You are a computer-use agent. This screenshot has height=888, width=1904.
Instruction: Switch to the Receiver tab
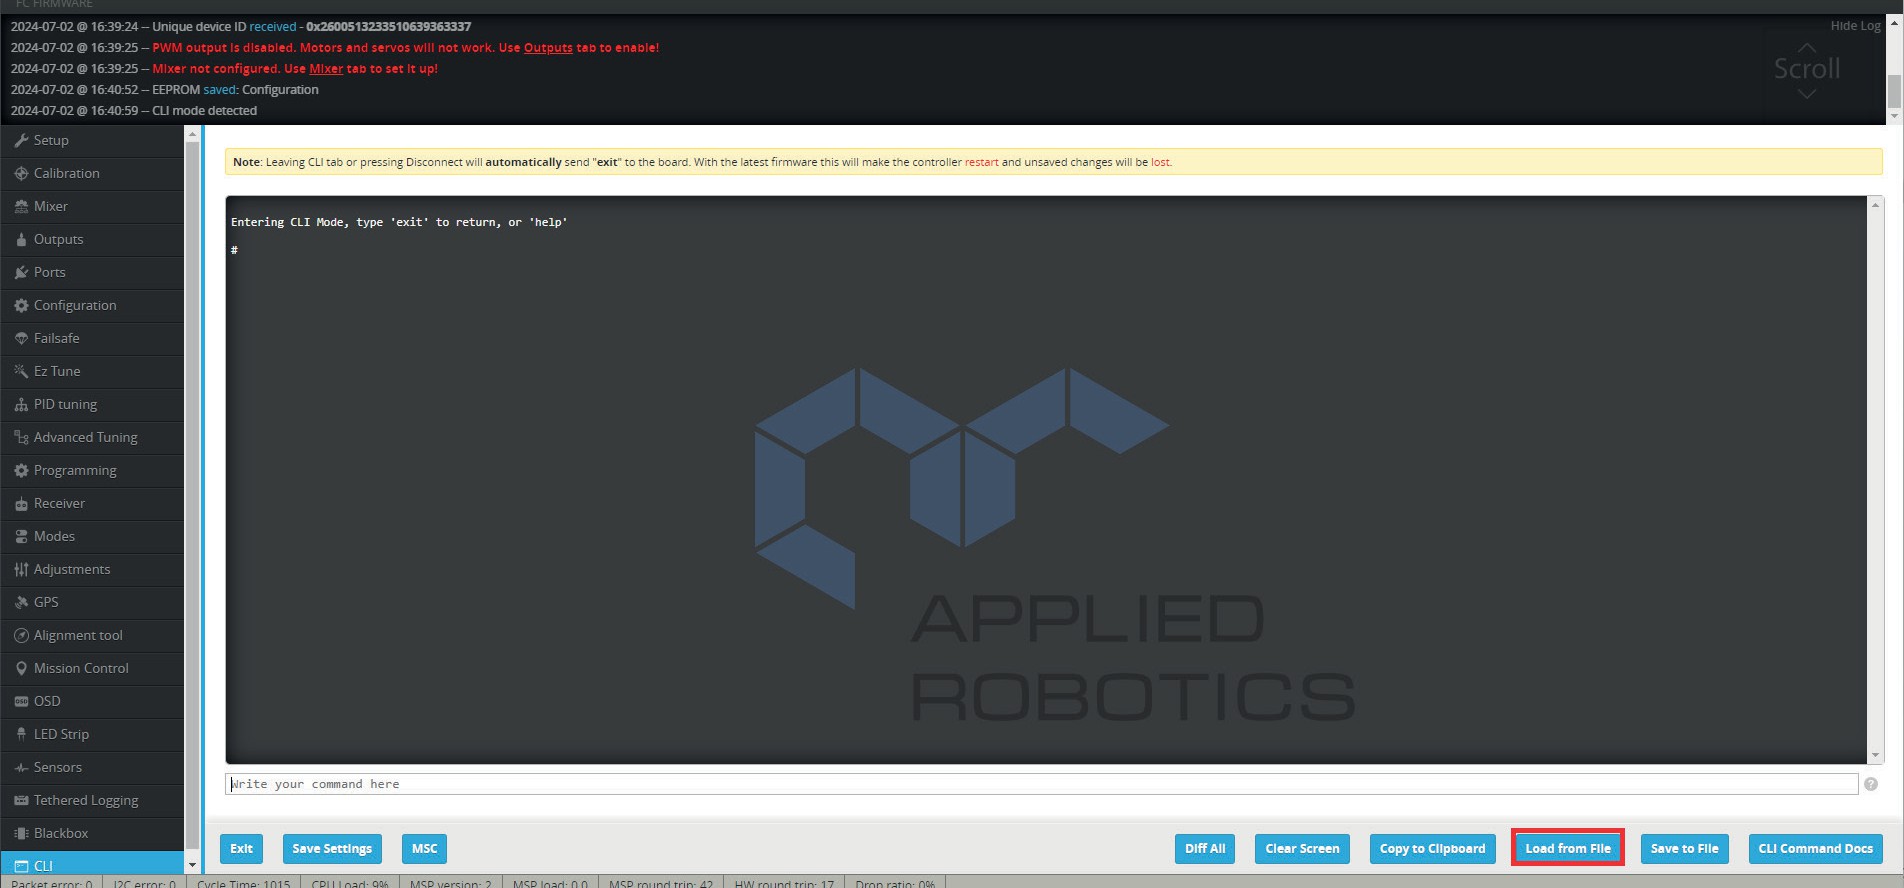59,504
